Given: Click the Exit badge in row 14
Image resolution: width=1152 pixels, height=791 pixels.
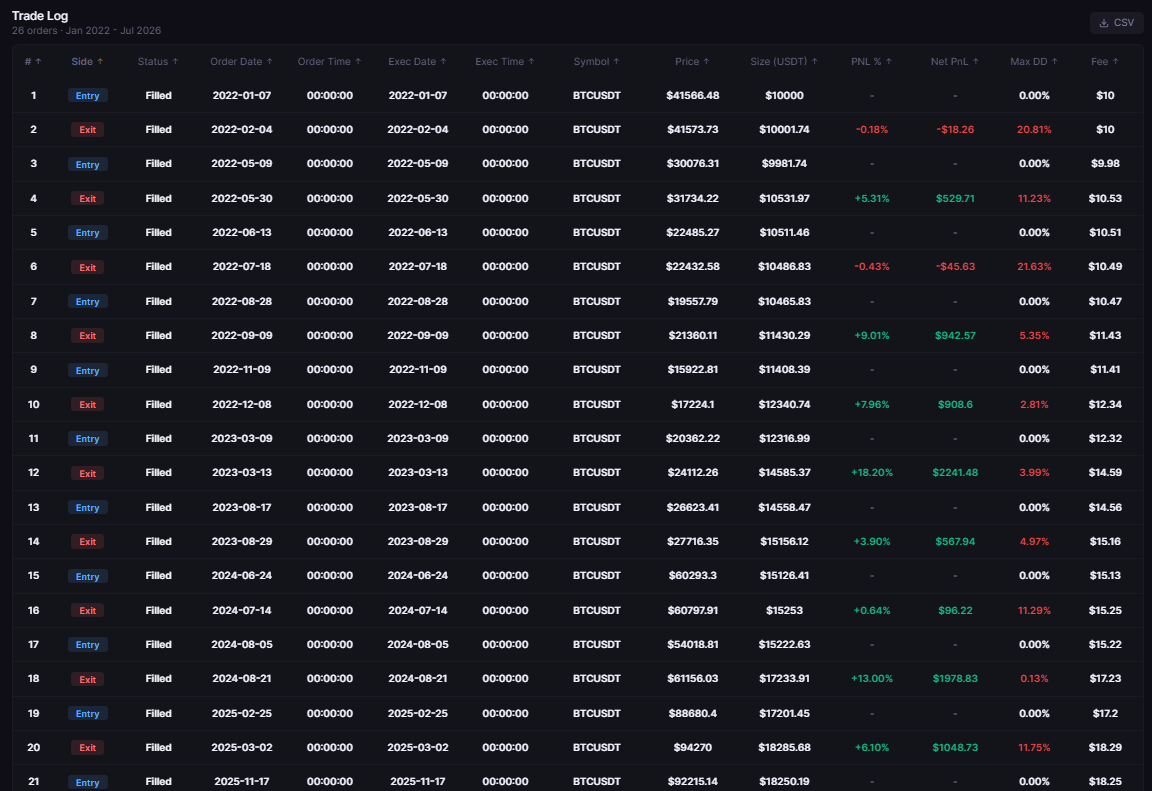Looking at the screenshot, I should (87, 541).
